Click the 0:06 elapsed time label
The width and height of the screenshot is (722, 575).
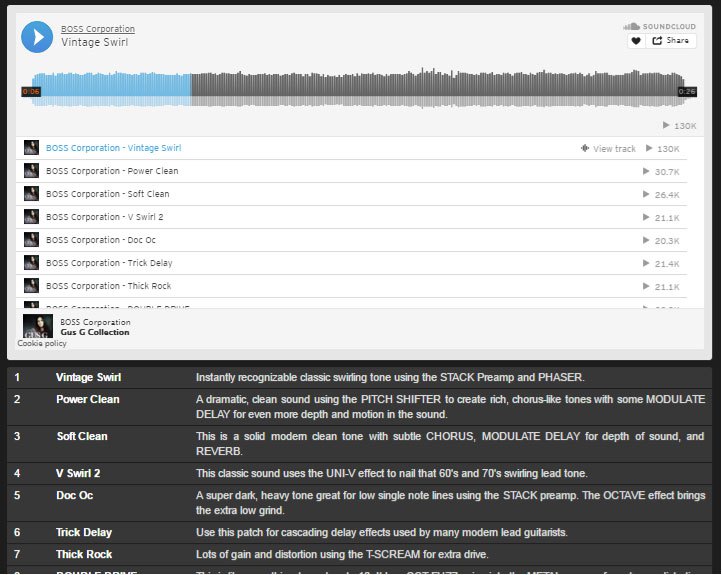tap(31, 91)
